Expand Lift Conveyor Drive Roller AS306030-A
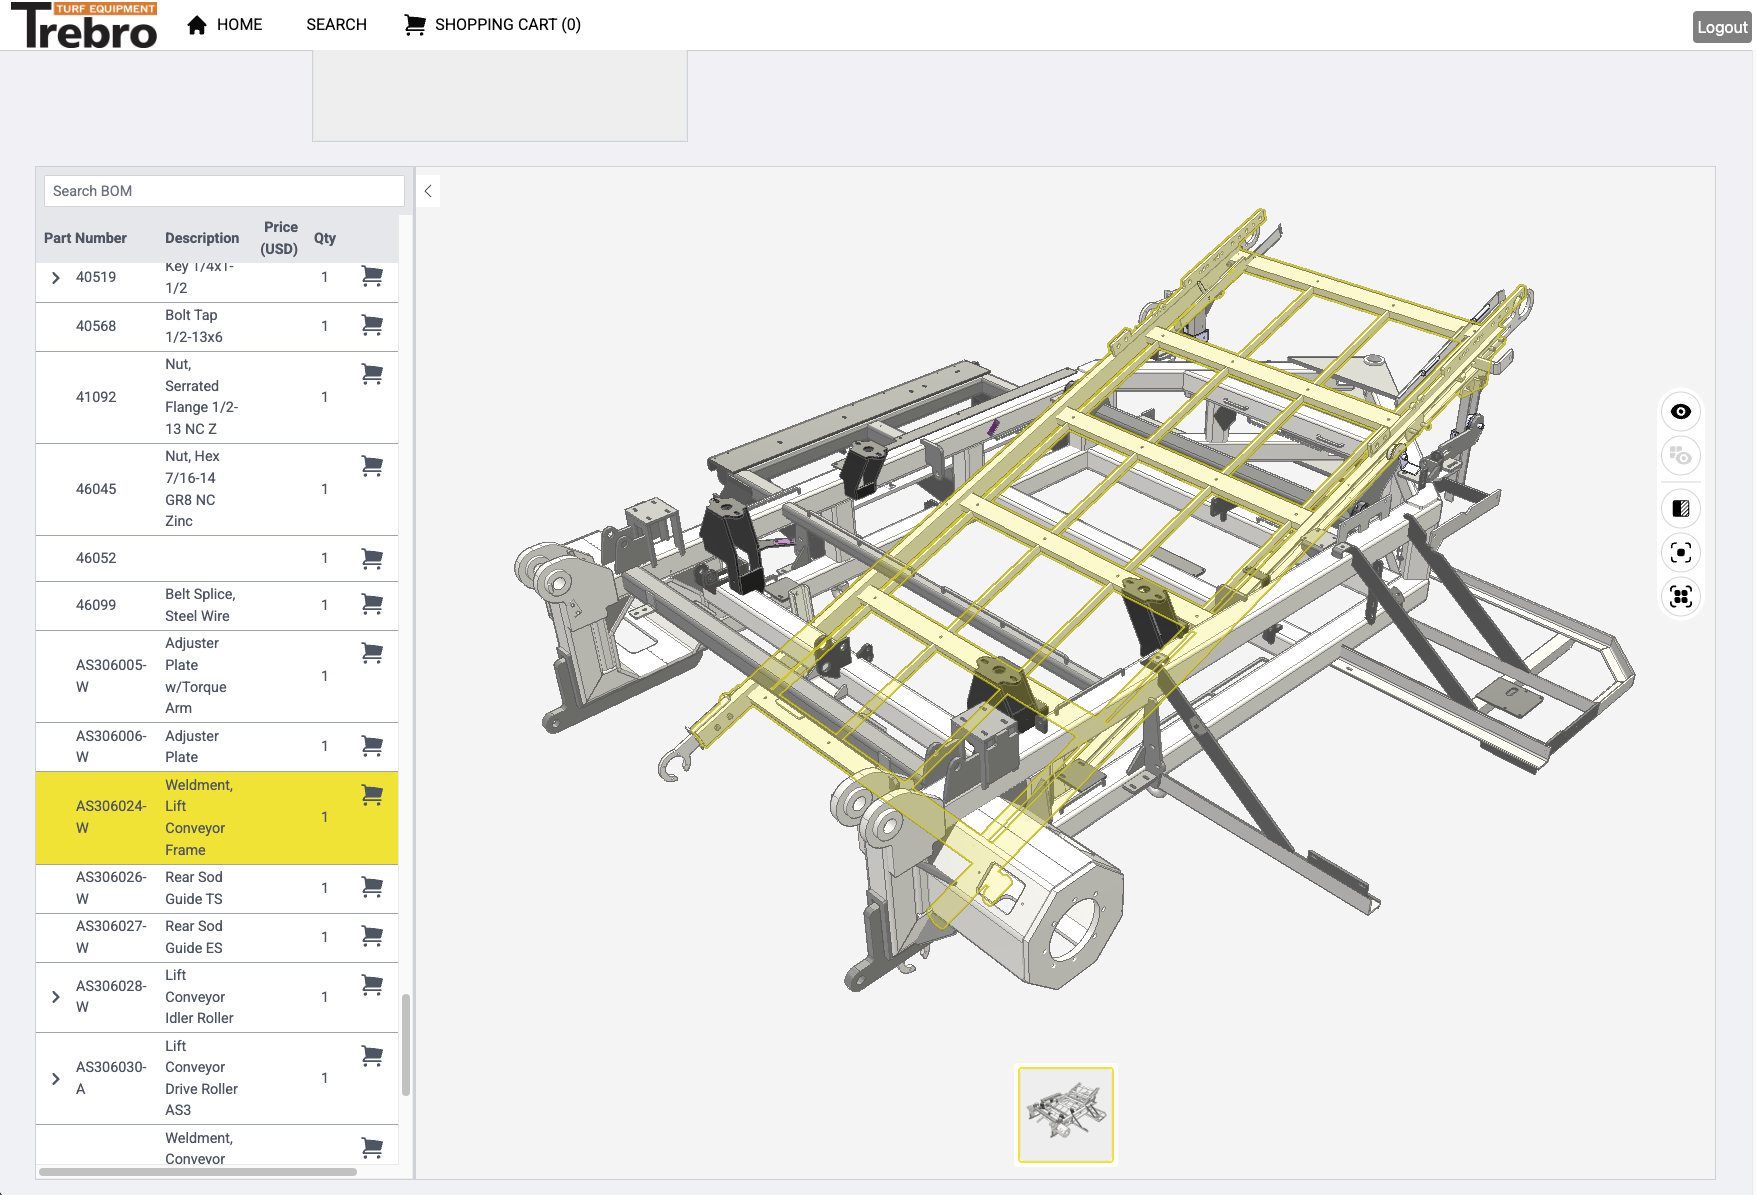Image resolution: width=1756 pixels, height=1195 pixels. [x=56, y=1079]
